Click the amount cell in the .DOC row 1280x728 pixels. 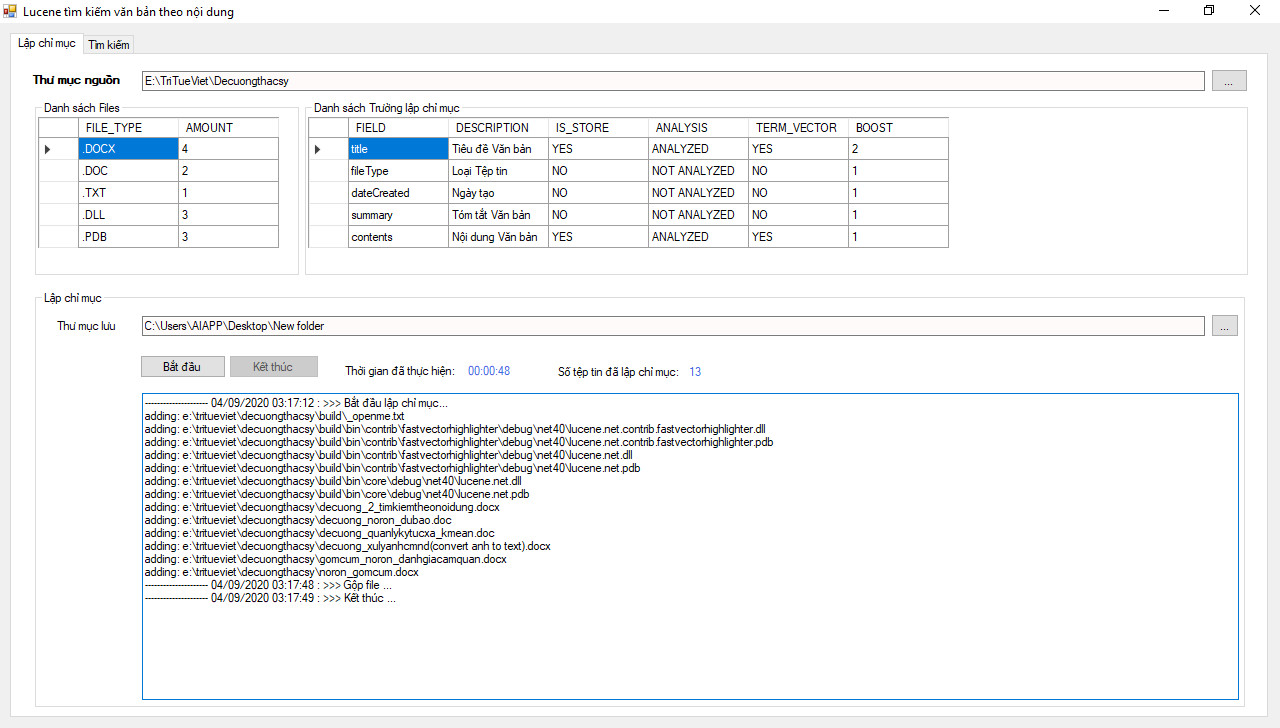[229, 171]
